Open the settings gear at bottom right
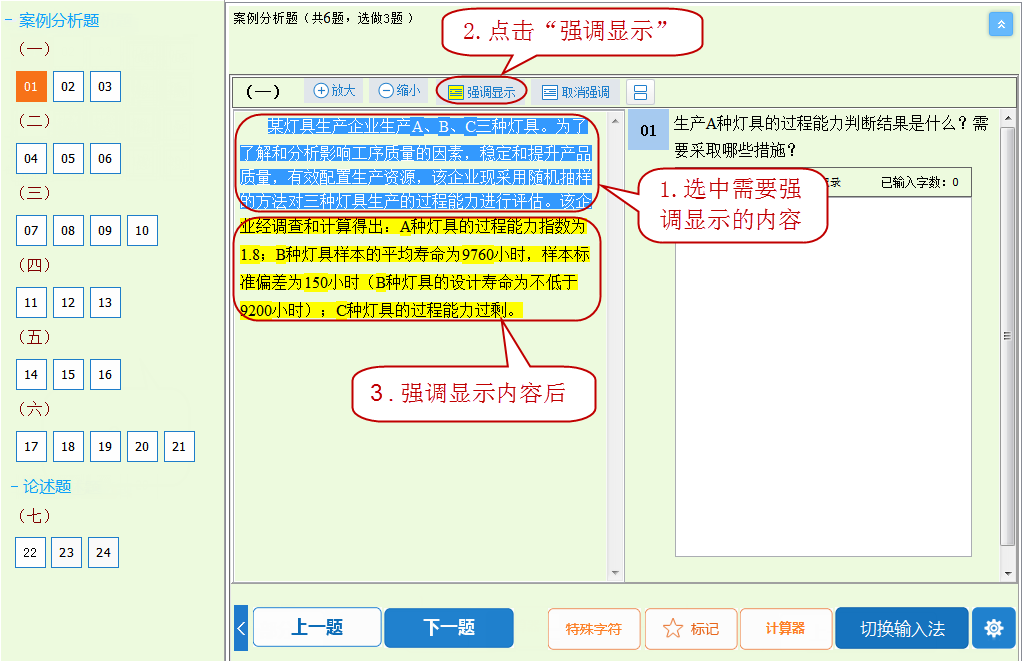 [x=993, y=628]
